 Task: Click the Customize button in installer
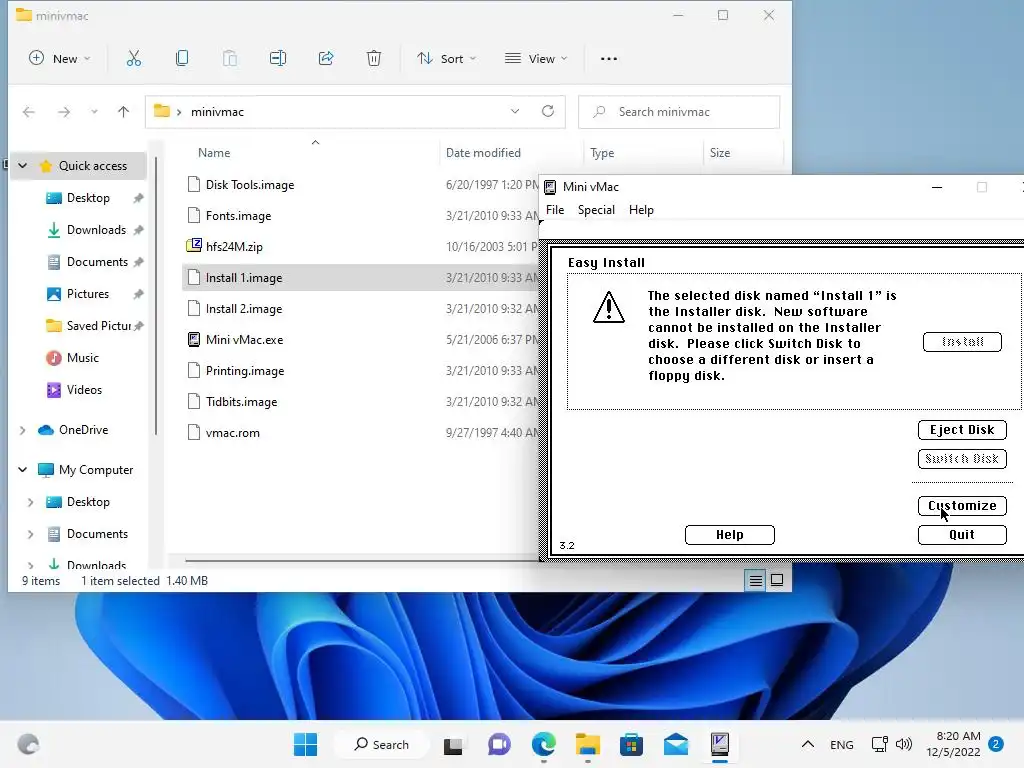click(x=962, y=505)
